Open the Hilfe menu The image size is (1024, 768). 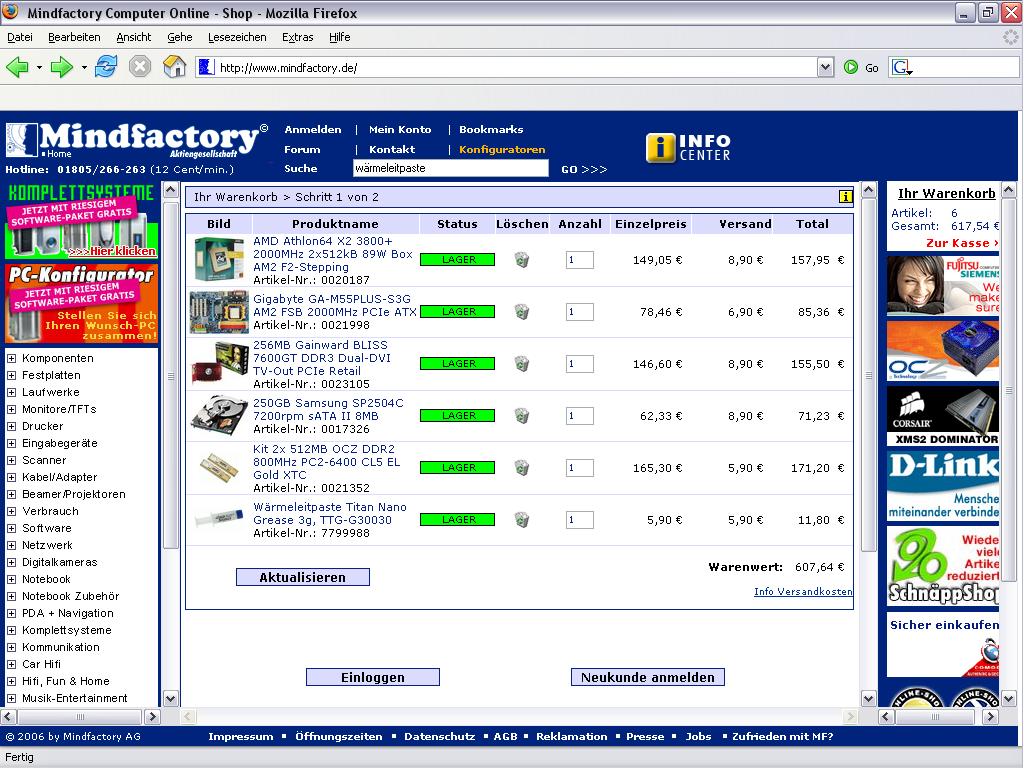[x=340, y=37]
